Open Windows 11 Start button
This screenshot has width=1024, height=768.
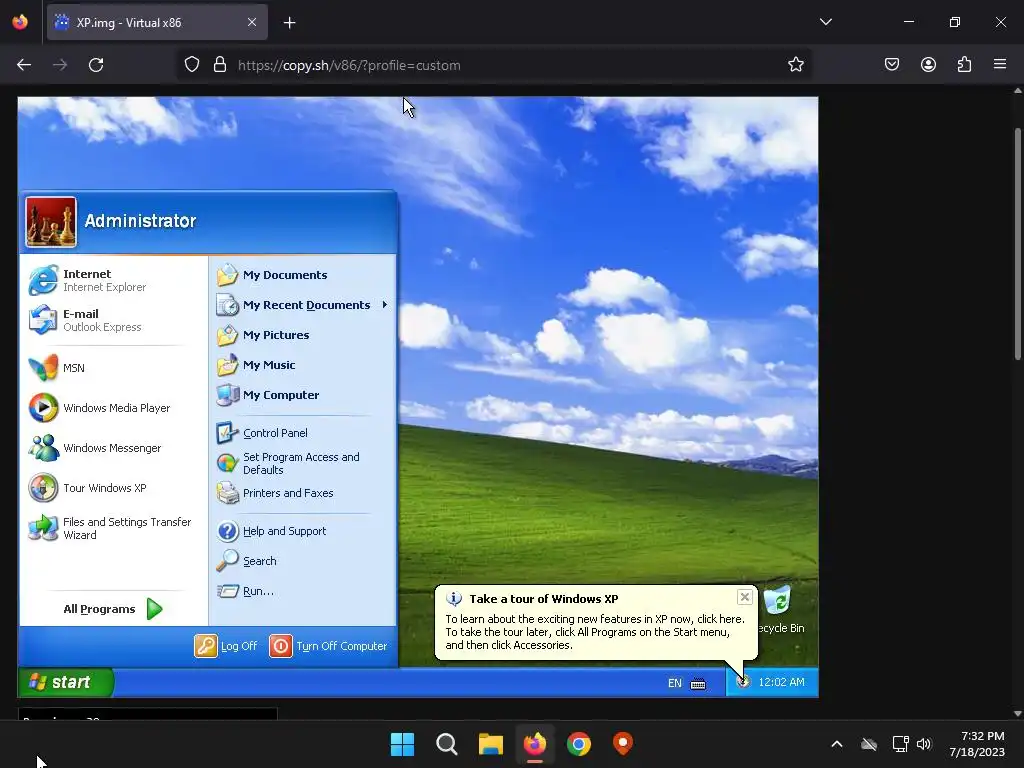tap(402, 744)
